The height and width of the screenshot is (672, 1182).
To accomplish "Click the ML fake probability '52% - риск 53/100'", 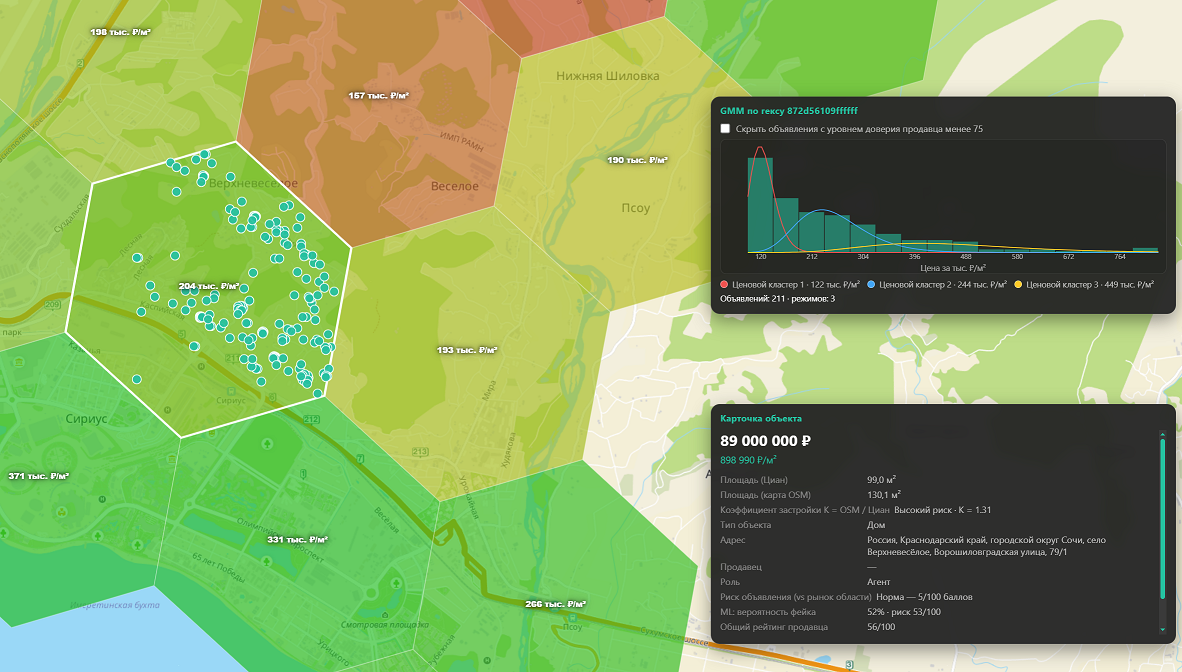I will coord(904,612).
